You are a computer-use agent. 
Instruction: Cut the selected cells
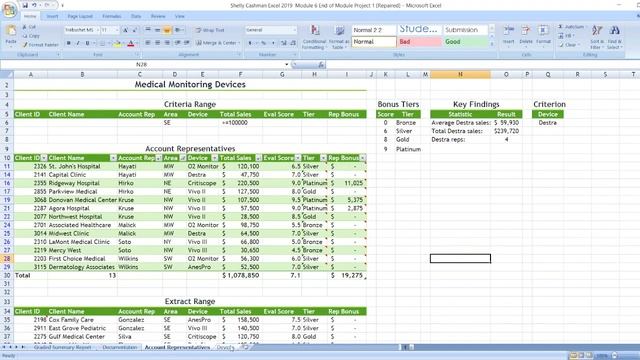pyautogui.click(x=29, y=27)
